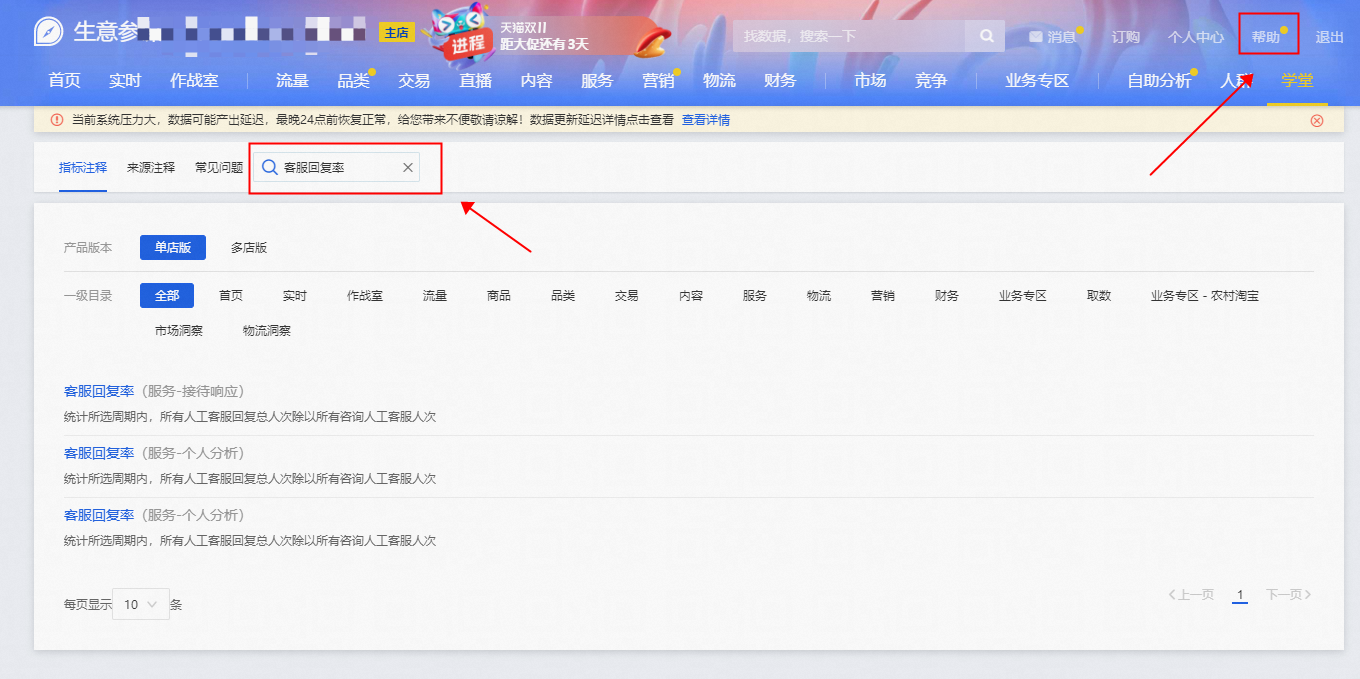Filter by 服务 first-level category
The image size is (1360, 679).
[x=755, y=296]
